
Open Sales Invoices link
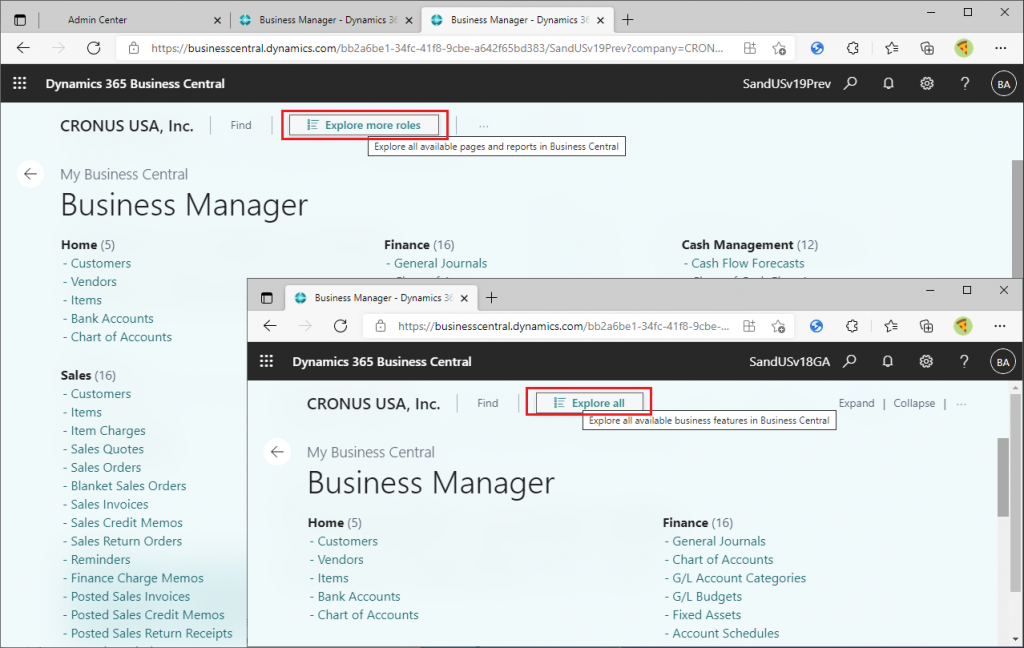pyautogui.click(x=109, y=504)
